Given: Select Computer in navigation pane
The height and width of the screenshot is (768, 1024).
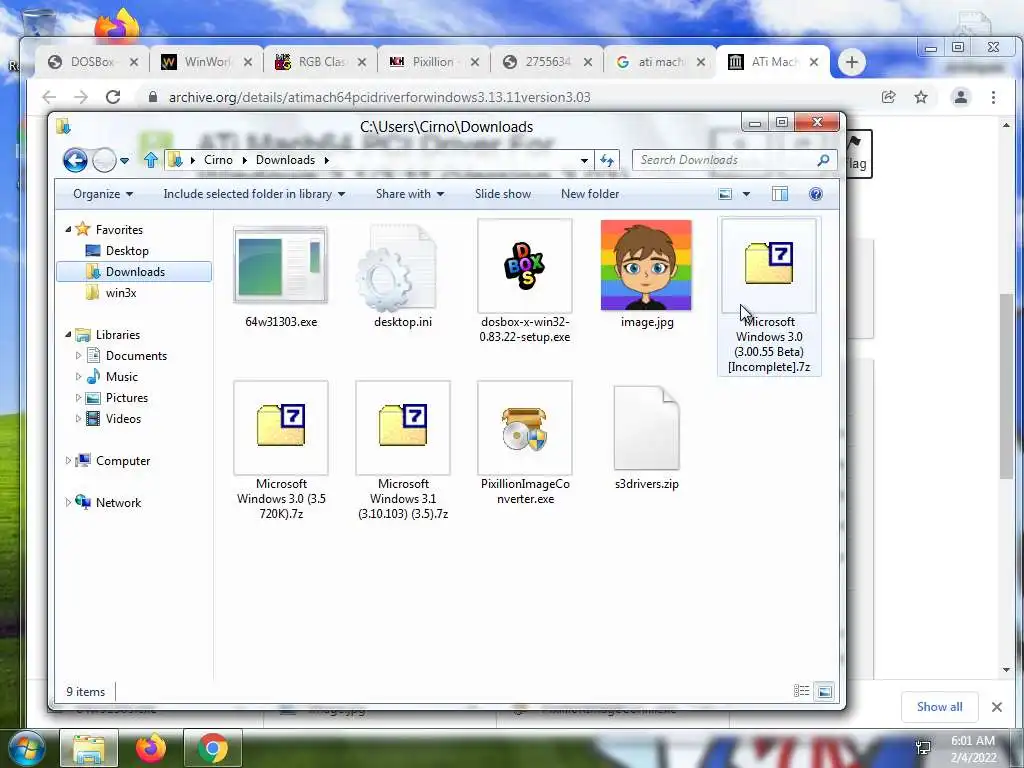Looking at the screenshot, I should click(123, 460).
